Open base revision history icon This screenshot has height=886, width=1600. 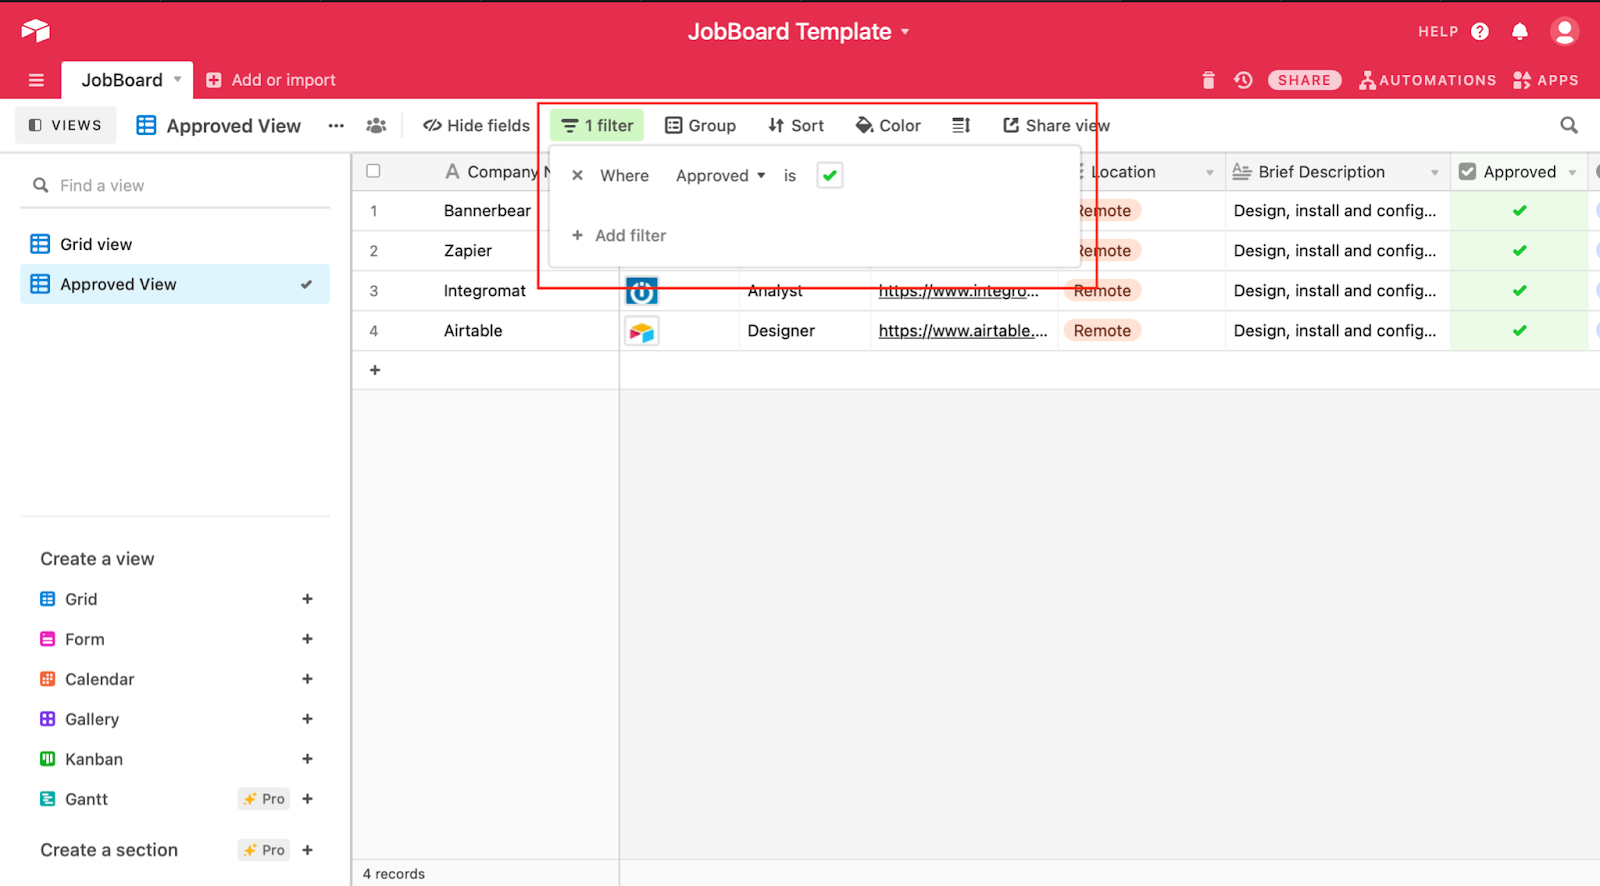[x=1243, y=80]
